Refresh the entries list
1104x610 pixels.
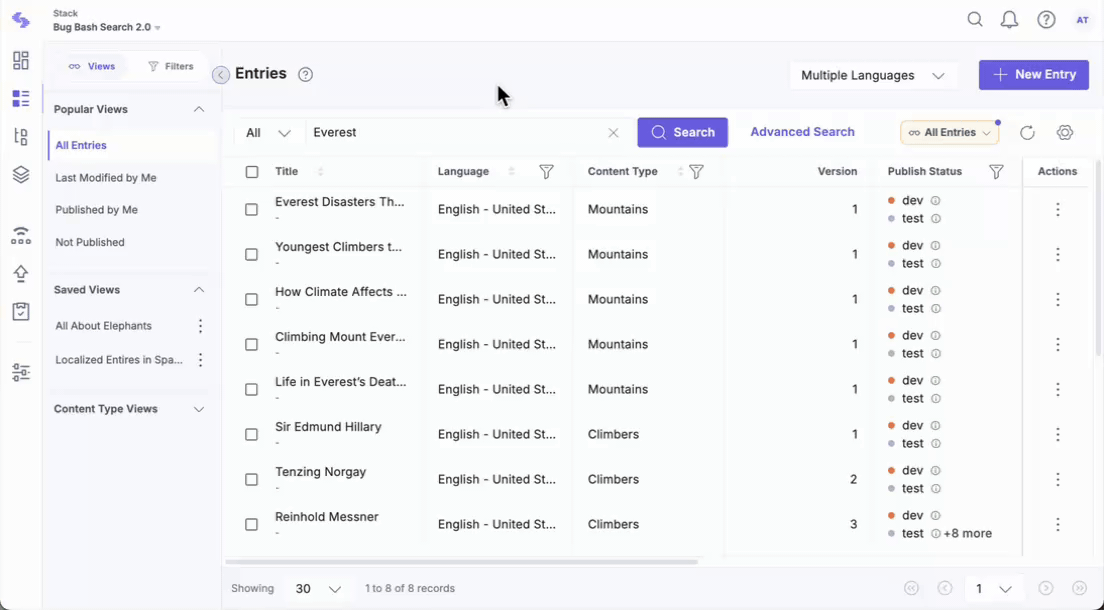click(1027, 132)
